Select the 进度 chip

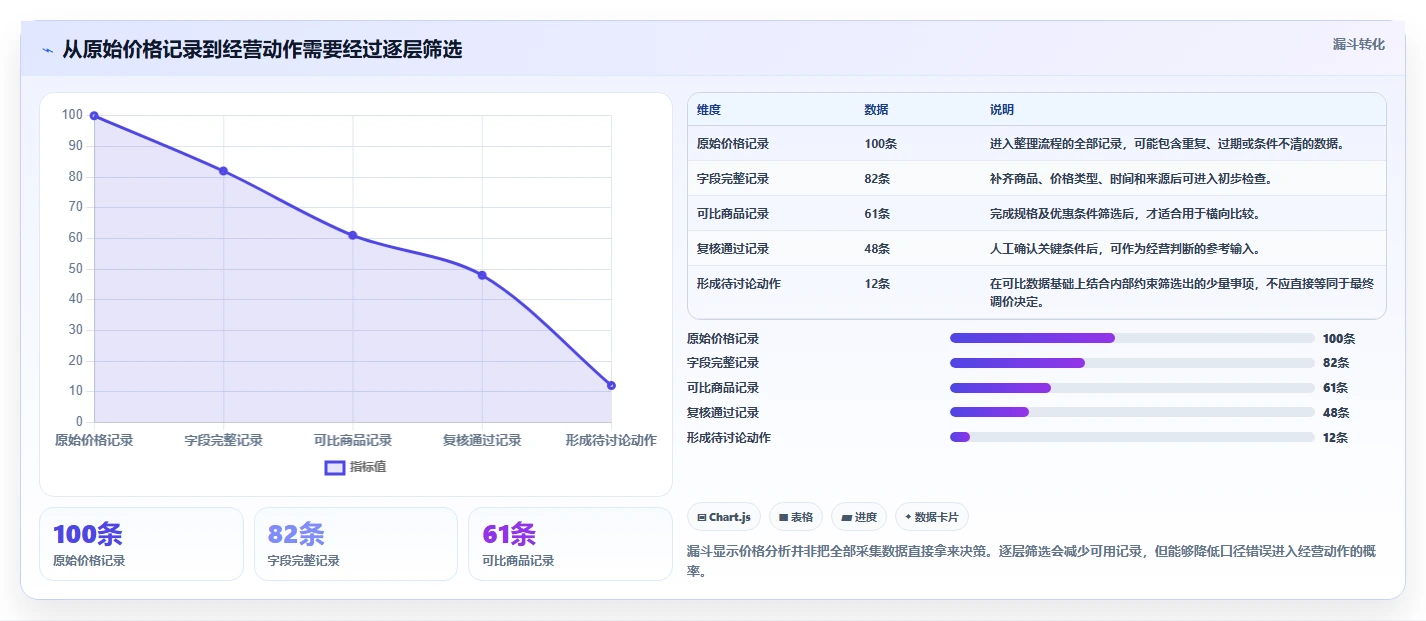coord(859,517)
